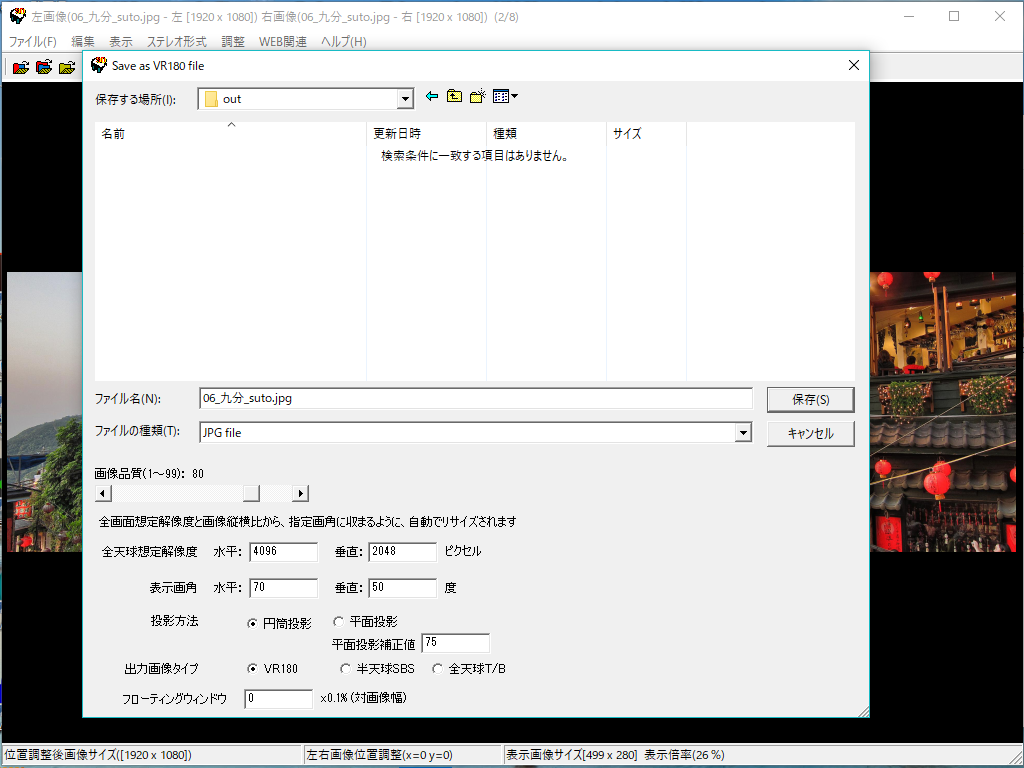Click status bar 表示画像サイズ text
The height and width of the screenshot is (768, 1024).
click(x=615, y=755)
